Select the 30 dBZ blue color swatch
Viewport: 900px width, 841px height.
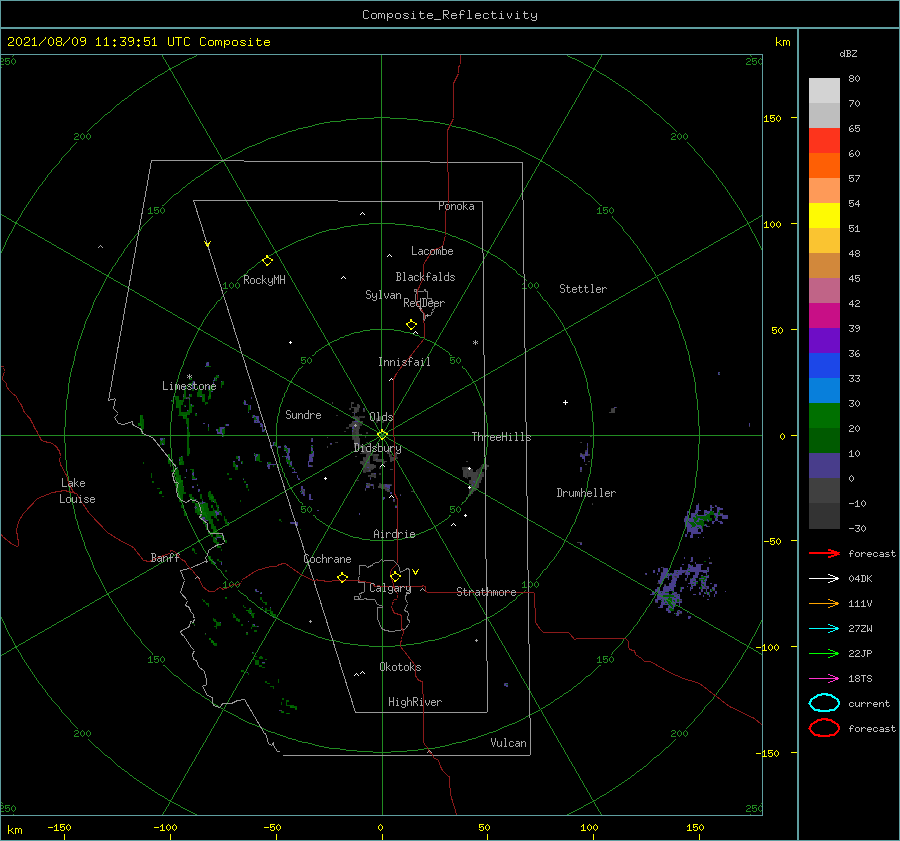click(824, 390)
